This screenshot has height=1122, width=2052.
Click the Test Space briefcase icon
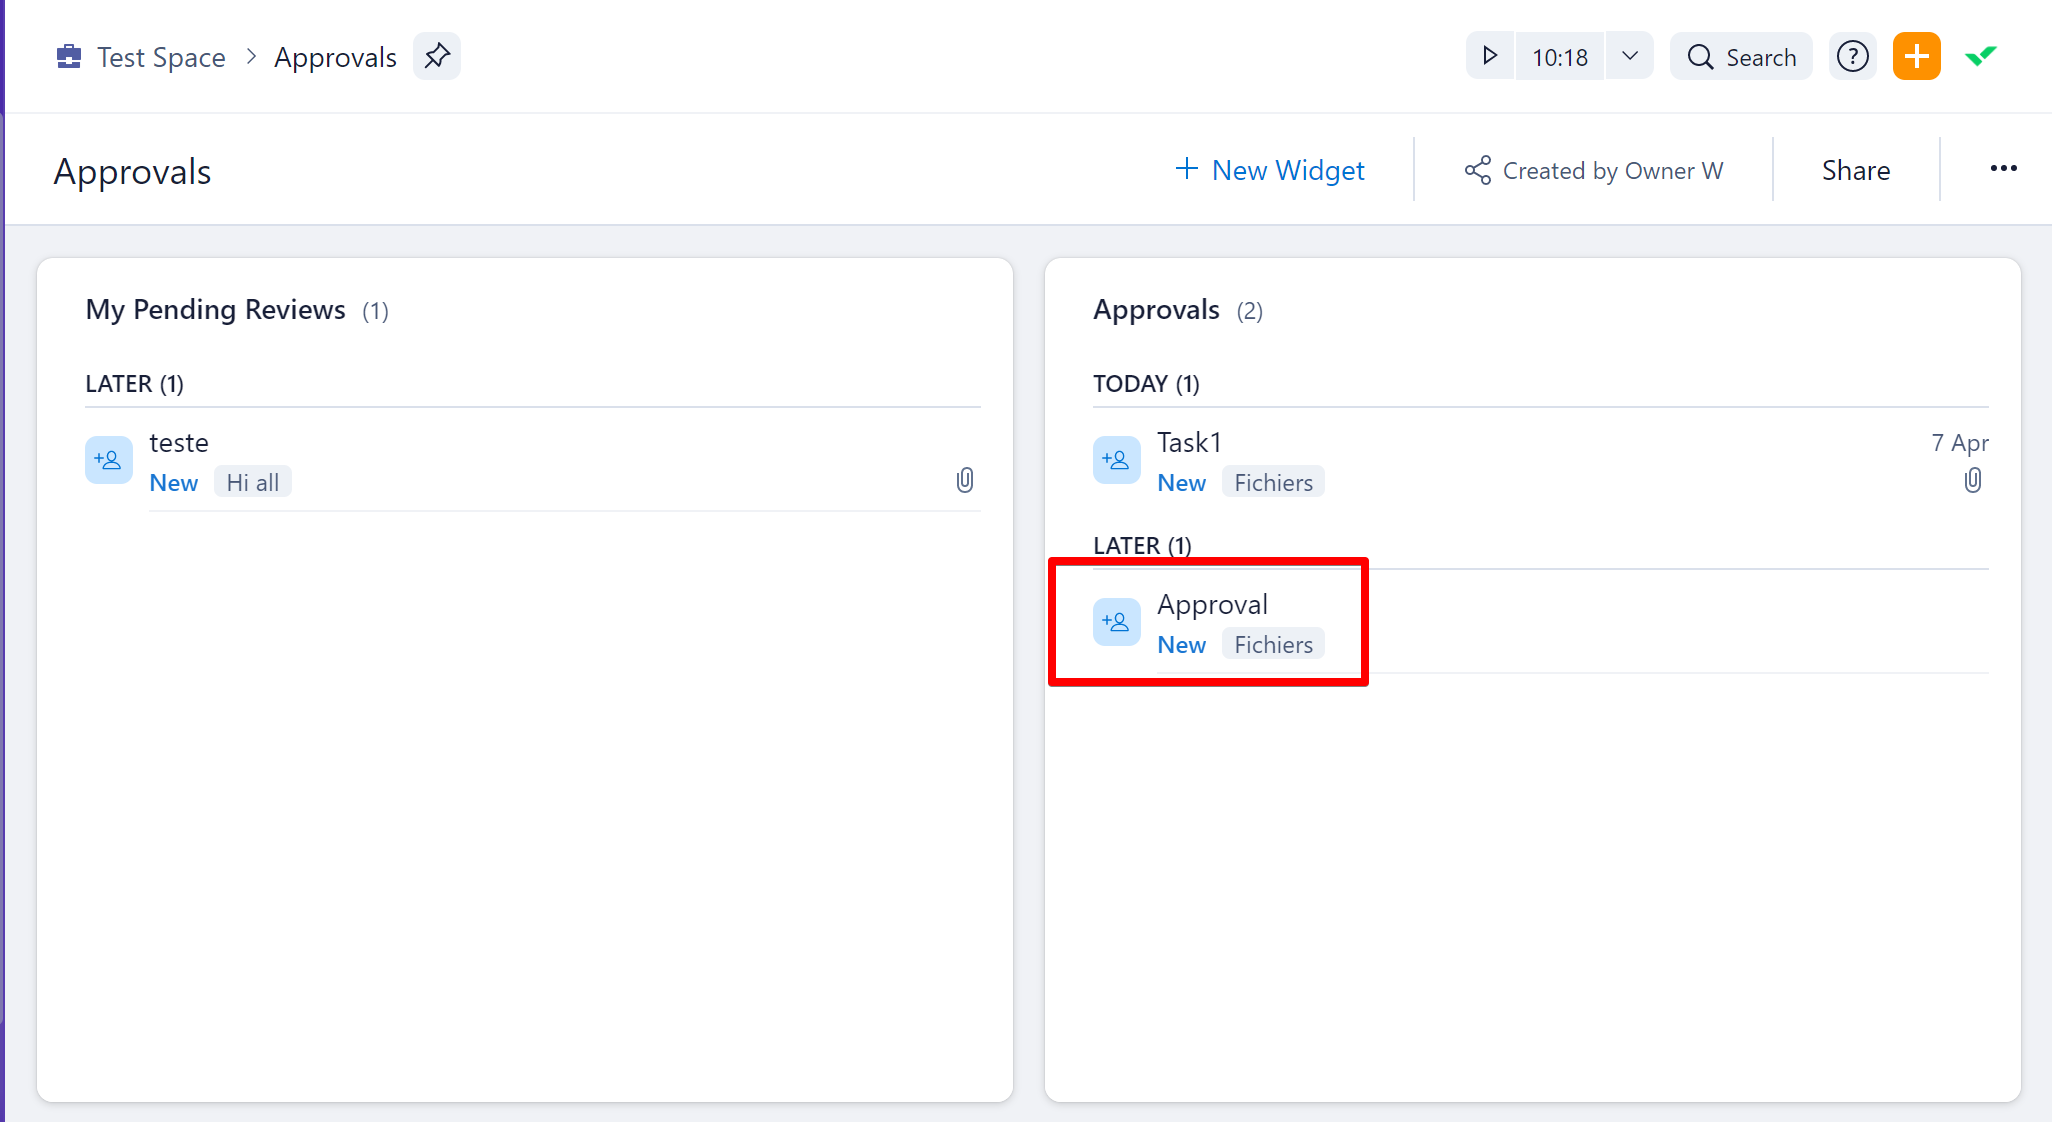pos(69,57)
